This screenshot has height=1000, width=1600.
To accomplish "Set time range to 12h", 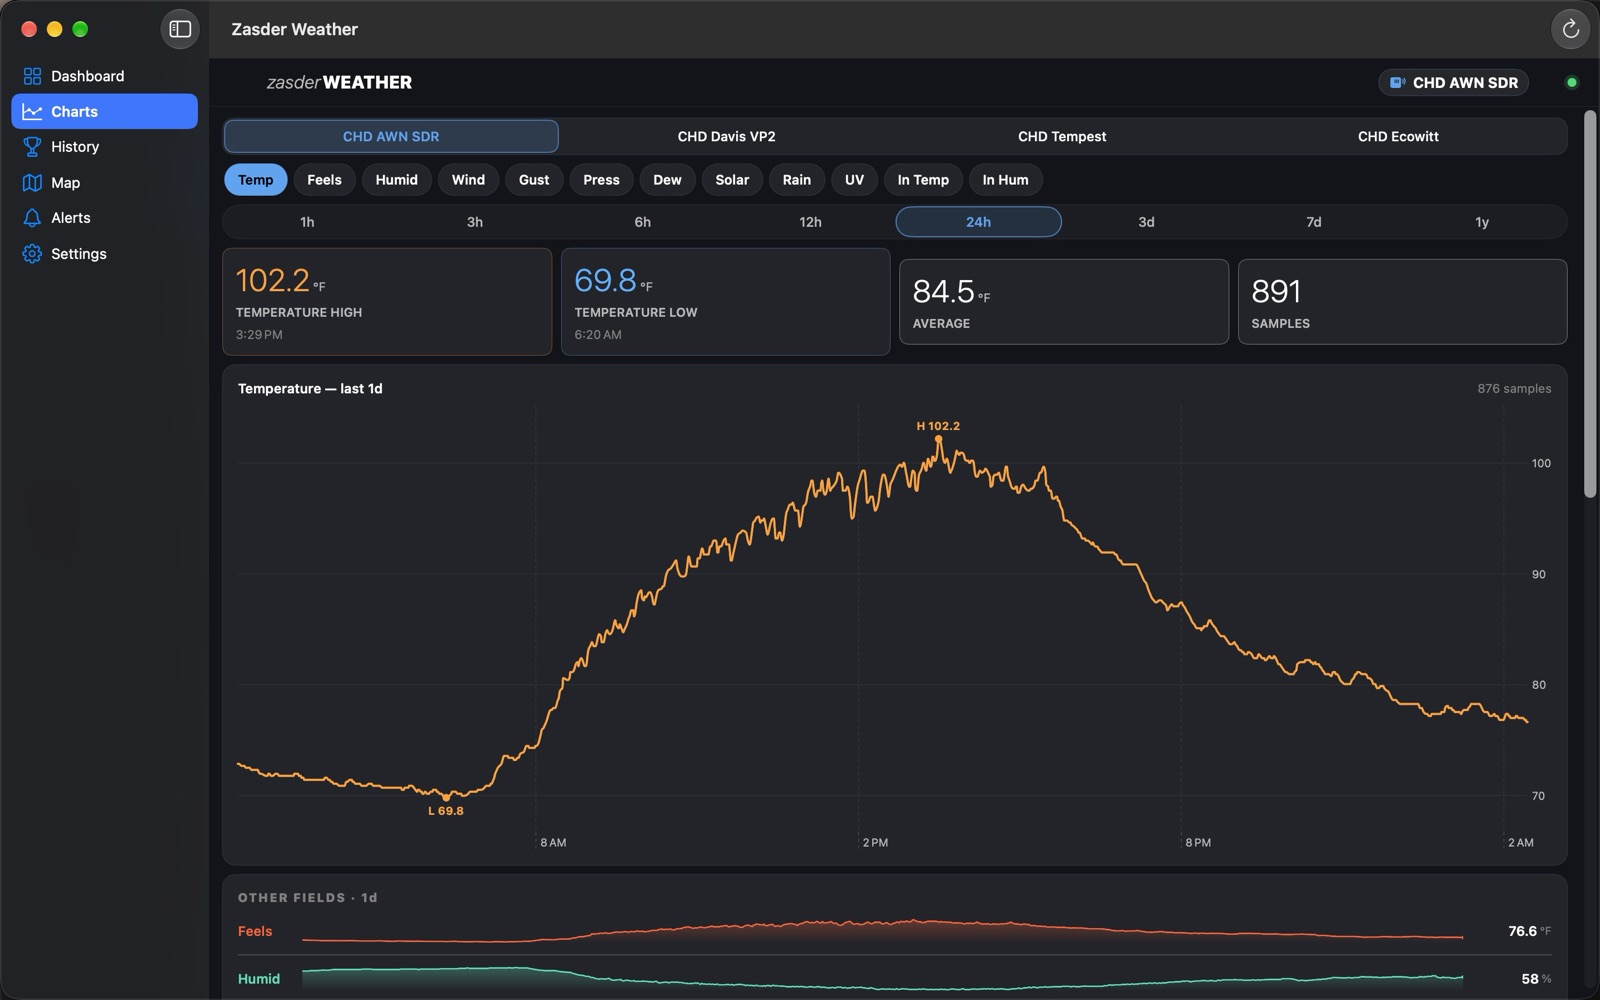I will [x=811, y=222].
